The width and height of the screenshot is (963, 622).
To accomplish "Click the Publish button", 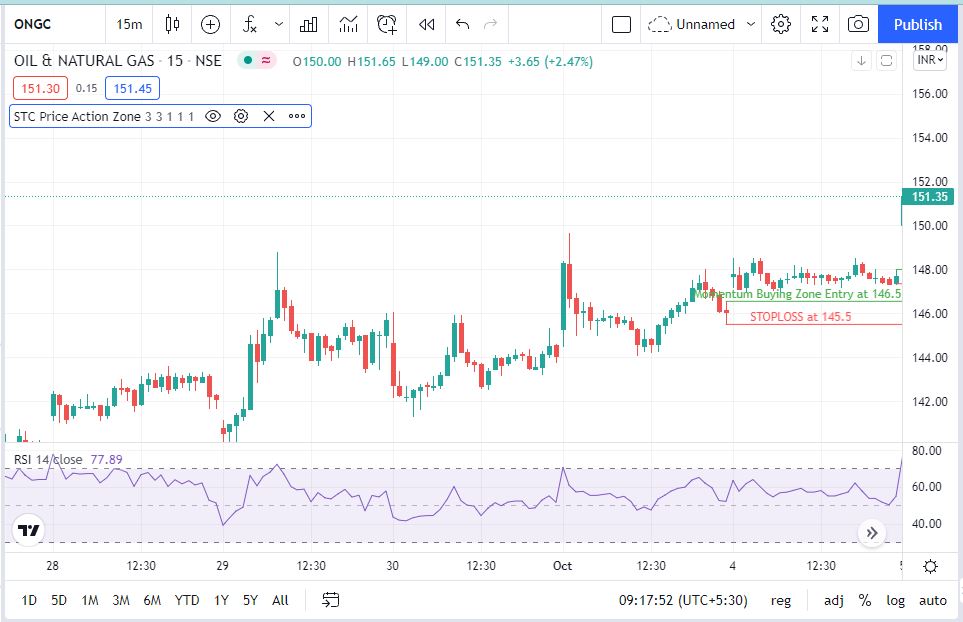I will pos(918,24).
